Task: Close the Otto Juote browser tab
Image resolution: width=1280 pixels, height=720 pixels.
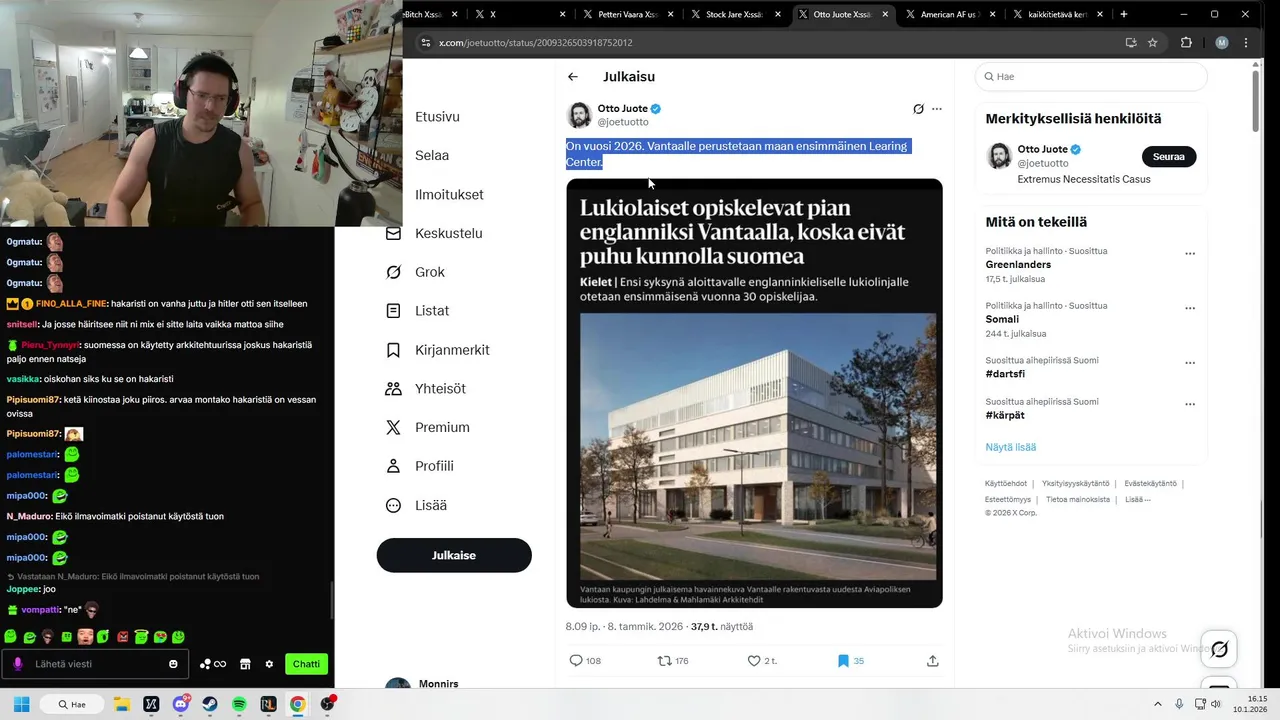Action: pyautogui.click(x=885, y=15)
